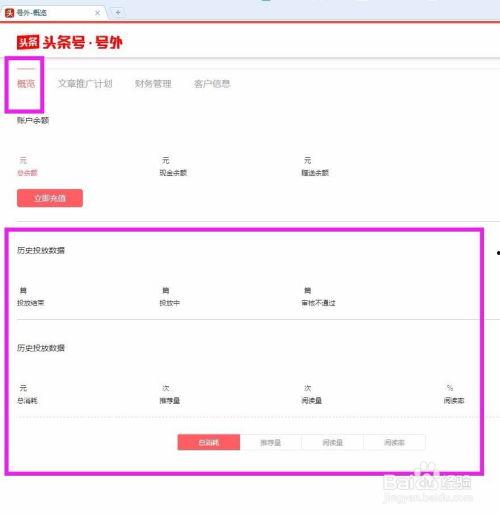Switch to the 文章推广计划 tab
This screenshot has width=500, height=515.
[85, 84]
